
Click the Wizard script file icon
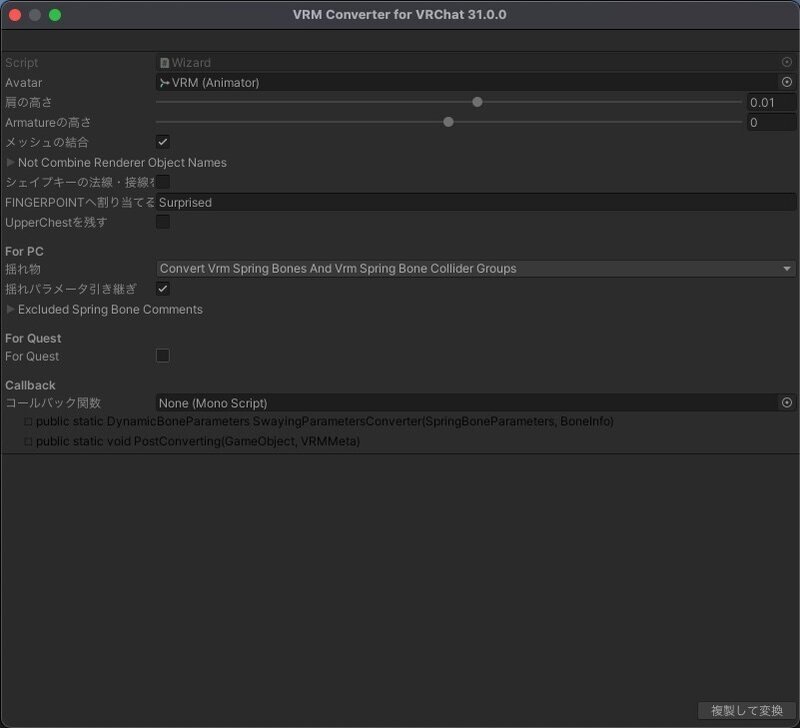click(x=164, y=63)
